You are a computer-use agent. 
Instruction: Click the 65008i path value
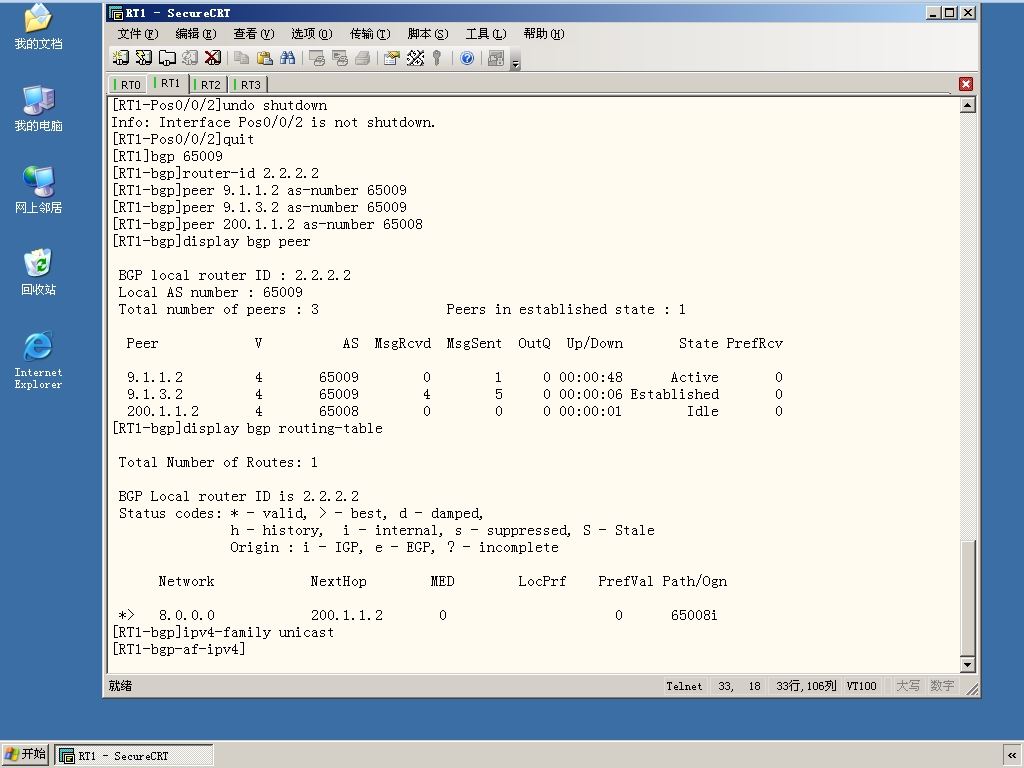click(x=694, y=615)
